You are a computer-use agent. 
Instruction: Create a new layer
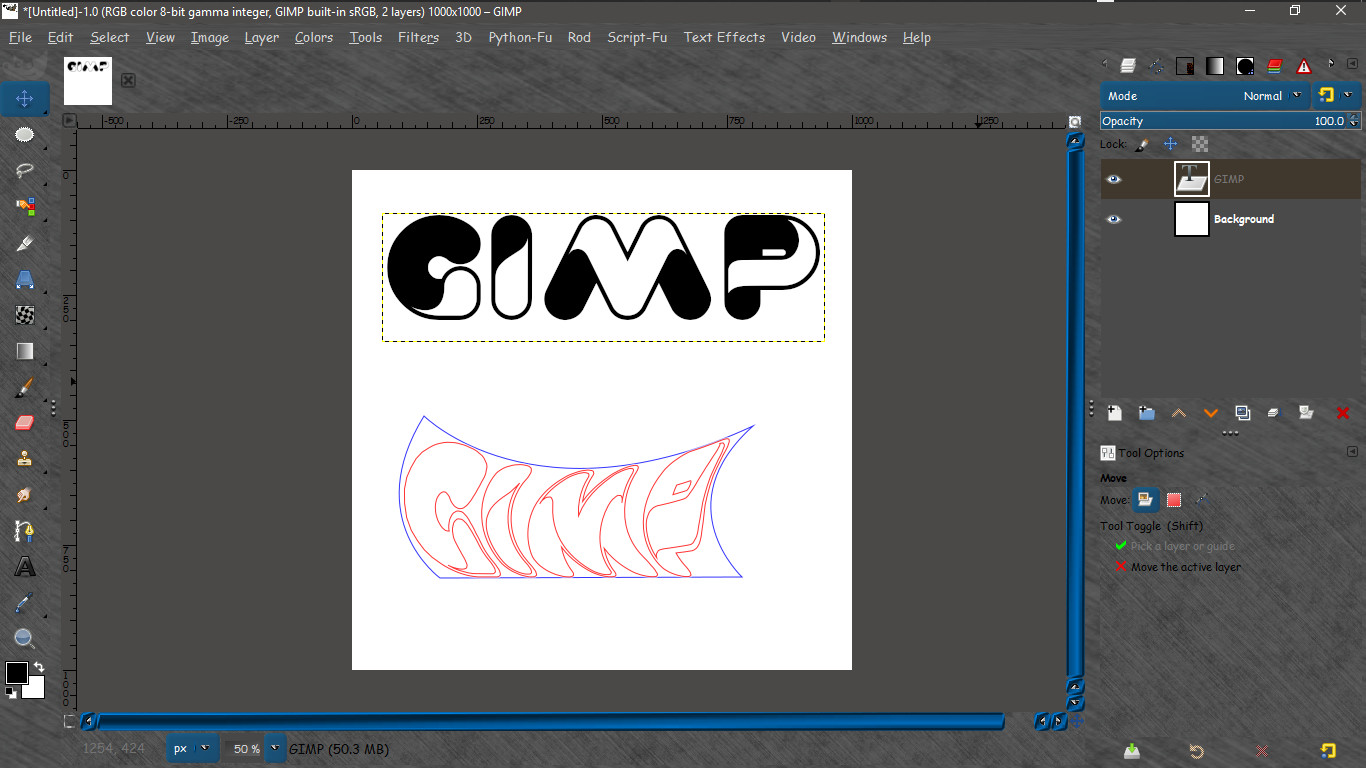point(1114,412)
